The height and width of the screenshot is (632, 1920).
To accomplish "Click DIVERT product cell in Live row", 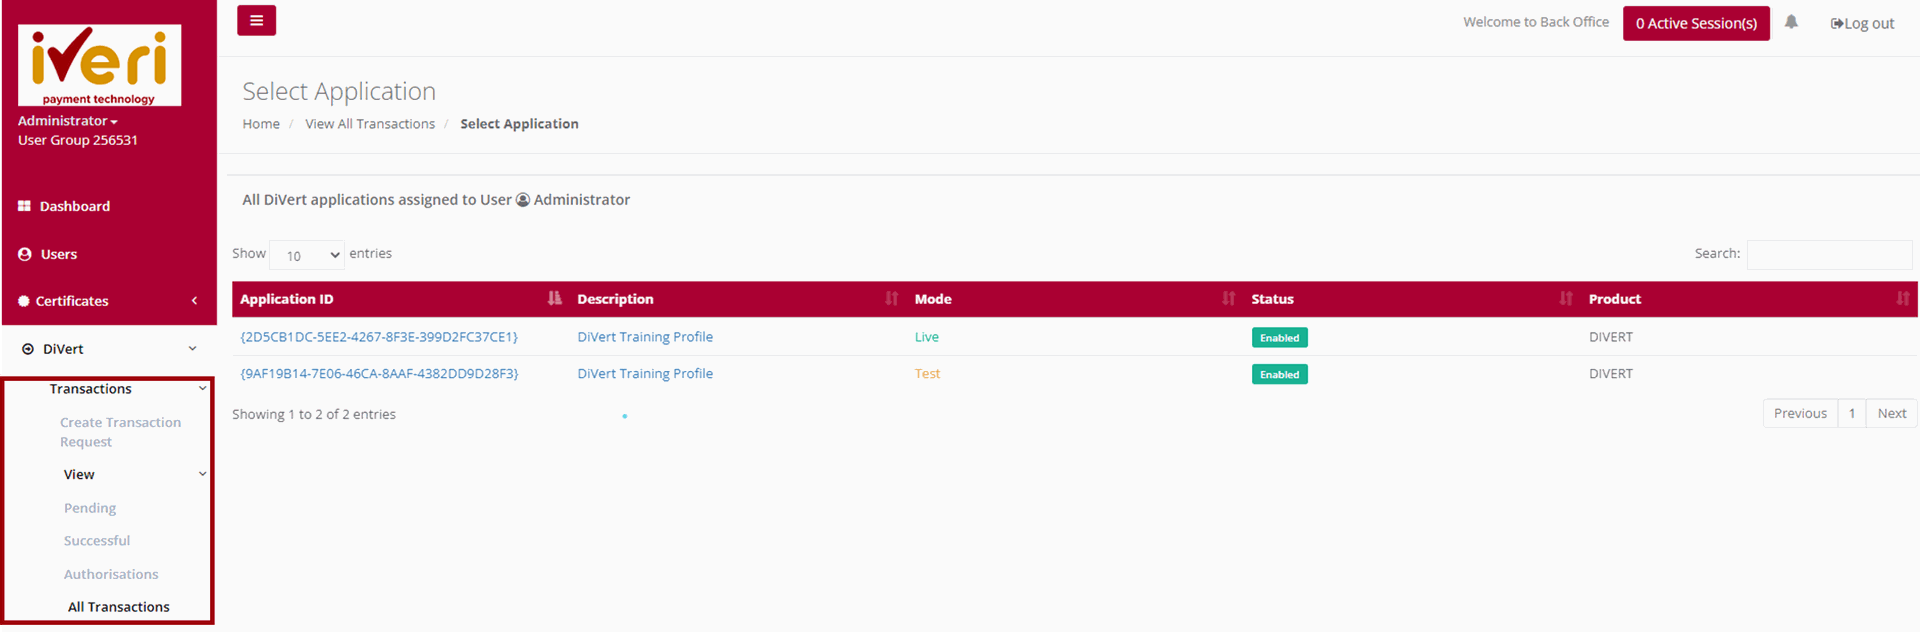I will click(x=1610, y=337).
